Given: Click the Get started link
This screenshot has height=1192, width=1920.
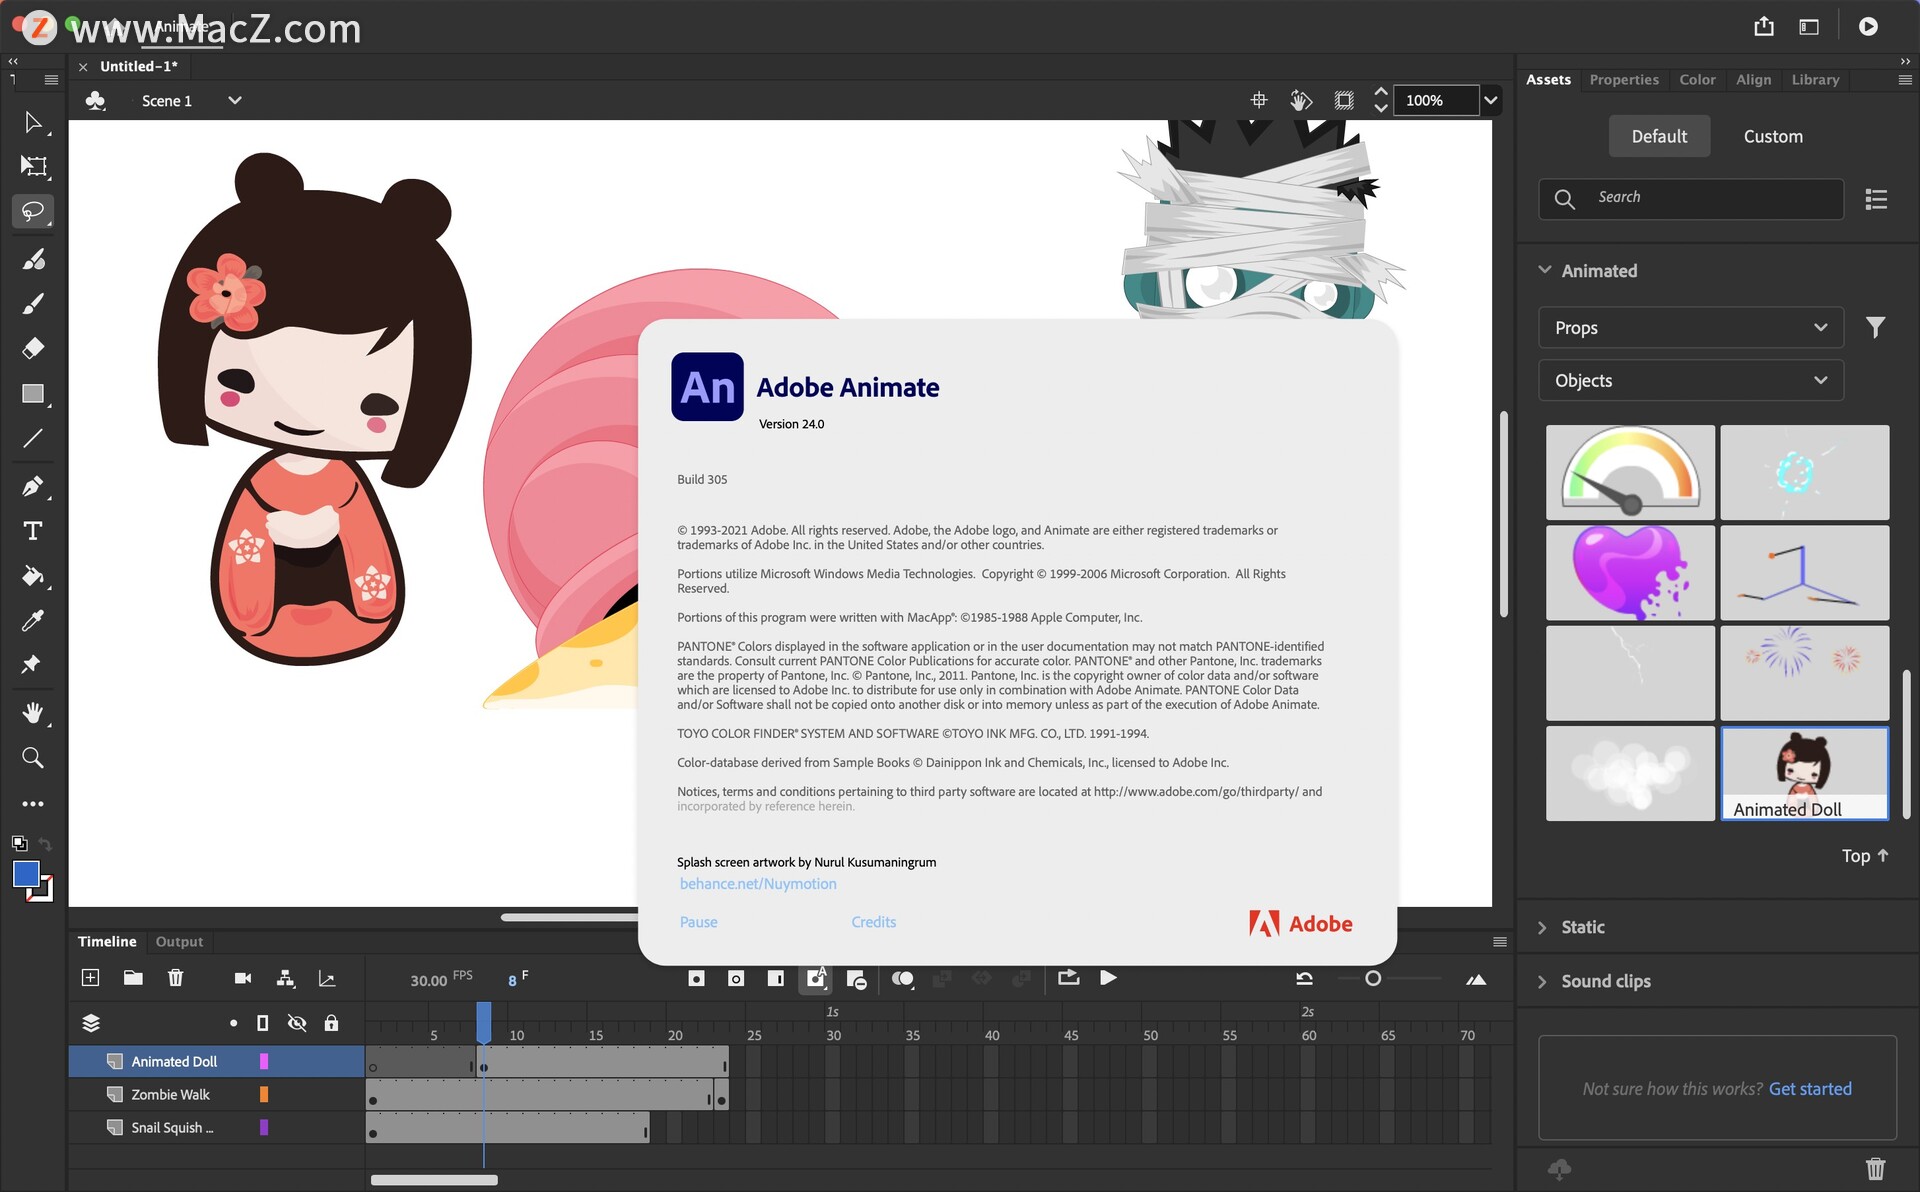Looking at the screenshot, I should [x=1810, y=1088].
